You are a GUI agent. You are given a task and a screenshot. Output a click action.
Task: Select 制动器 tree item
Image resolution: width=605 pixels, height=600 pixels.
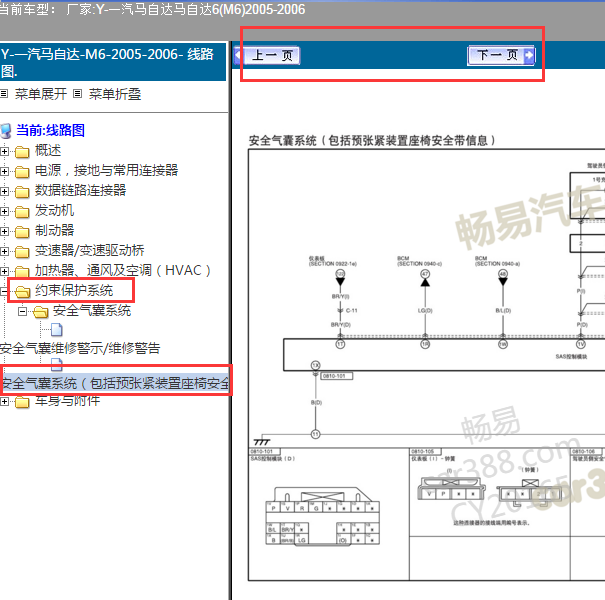coord(54,230)
